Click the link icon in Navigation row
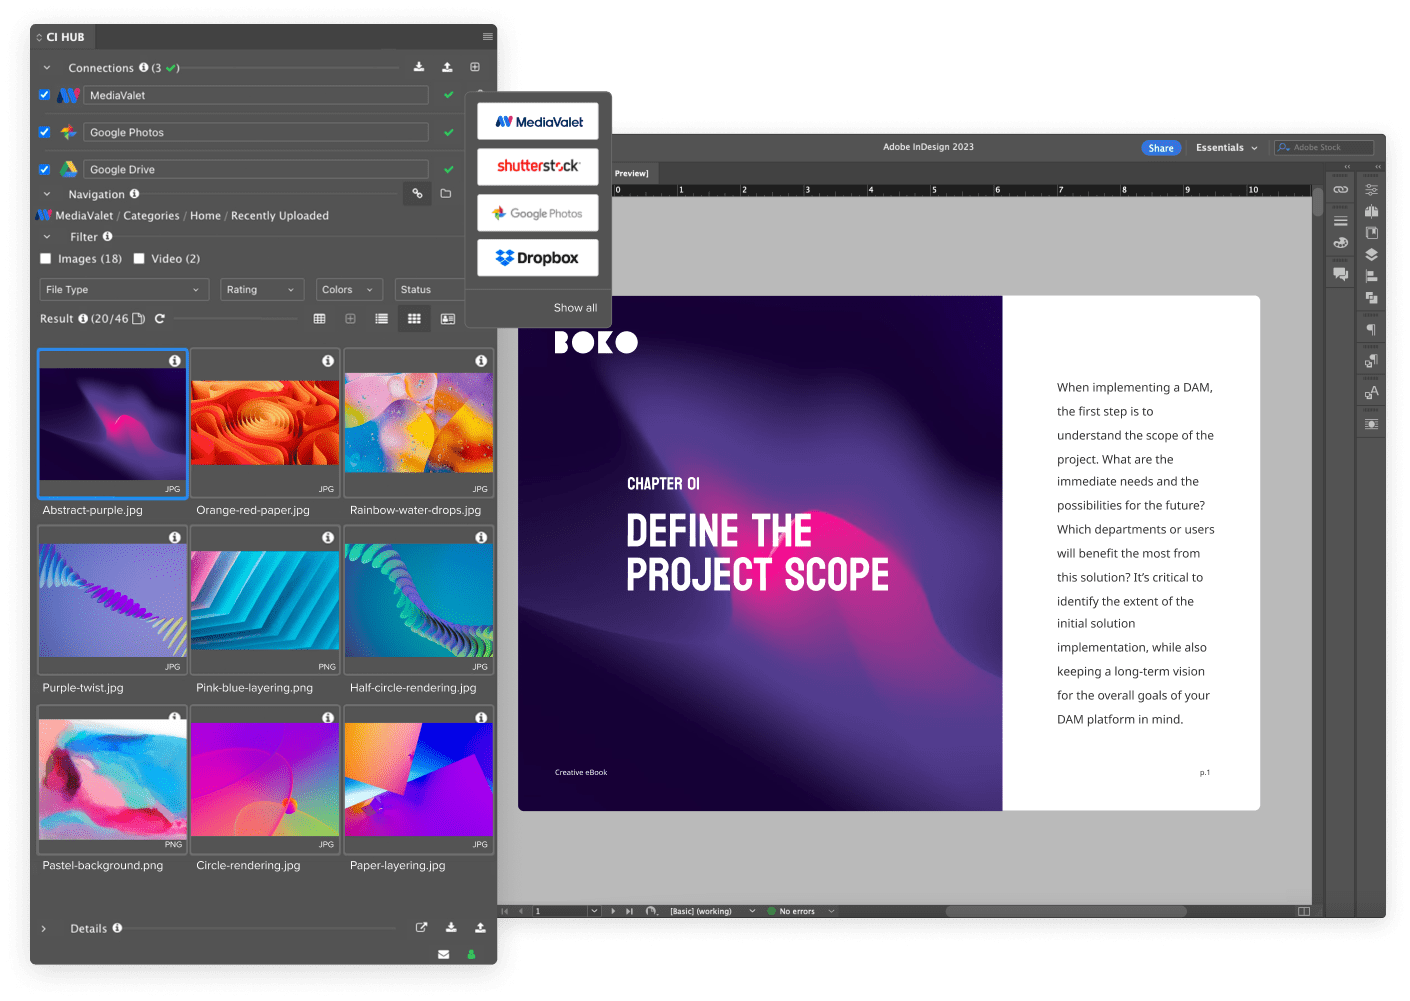This screenshot has width=1410, height=1001. pos(417,194)
